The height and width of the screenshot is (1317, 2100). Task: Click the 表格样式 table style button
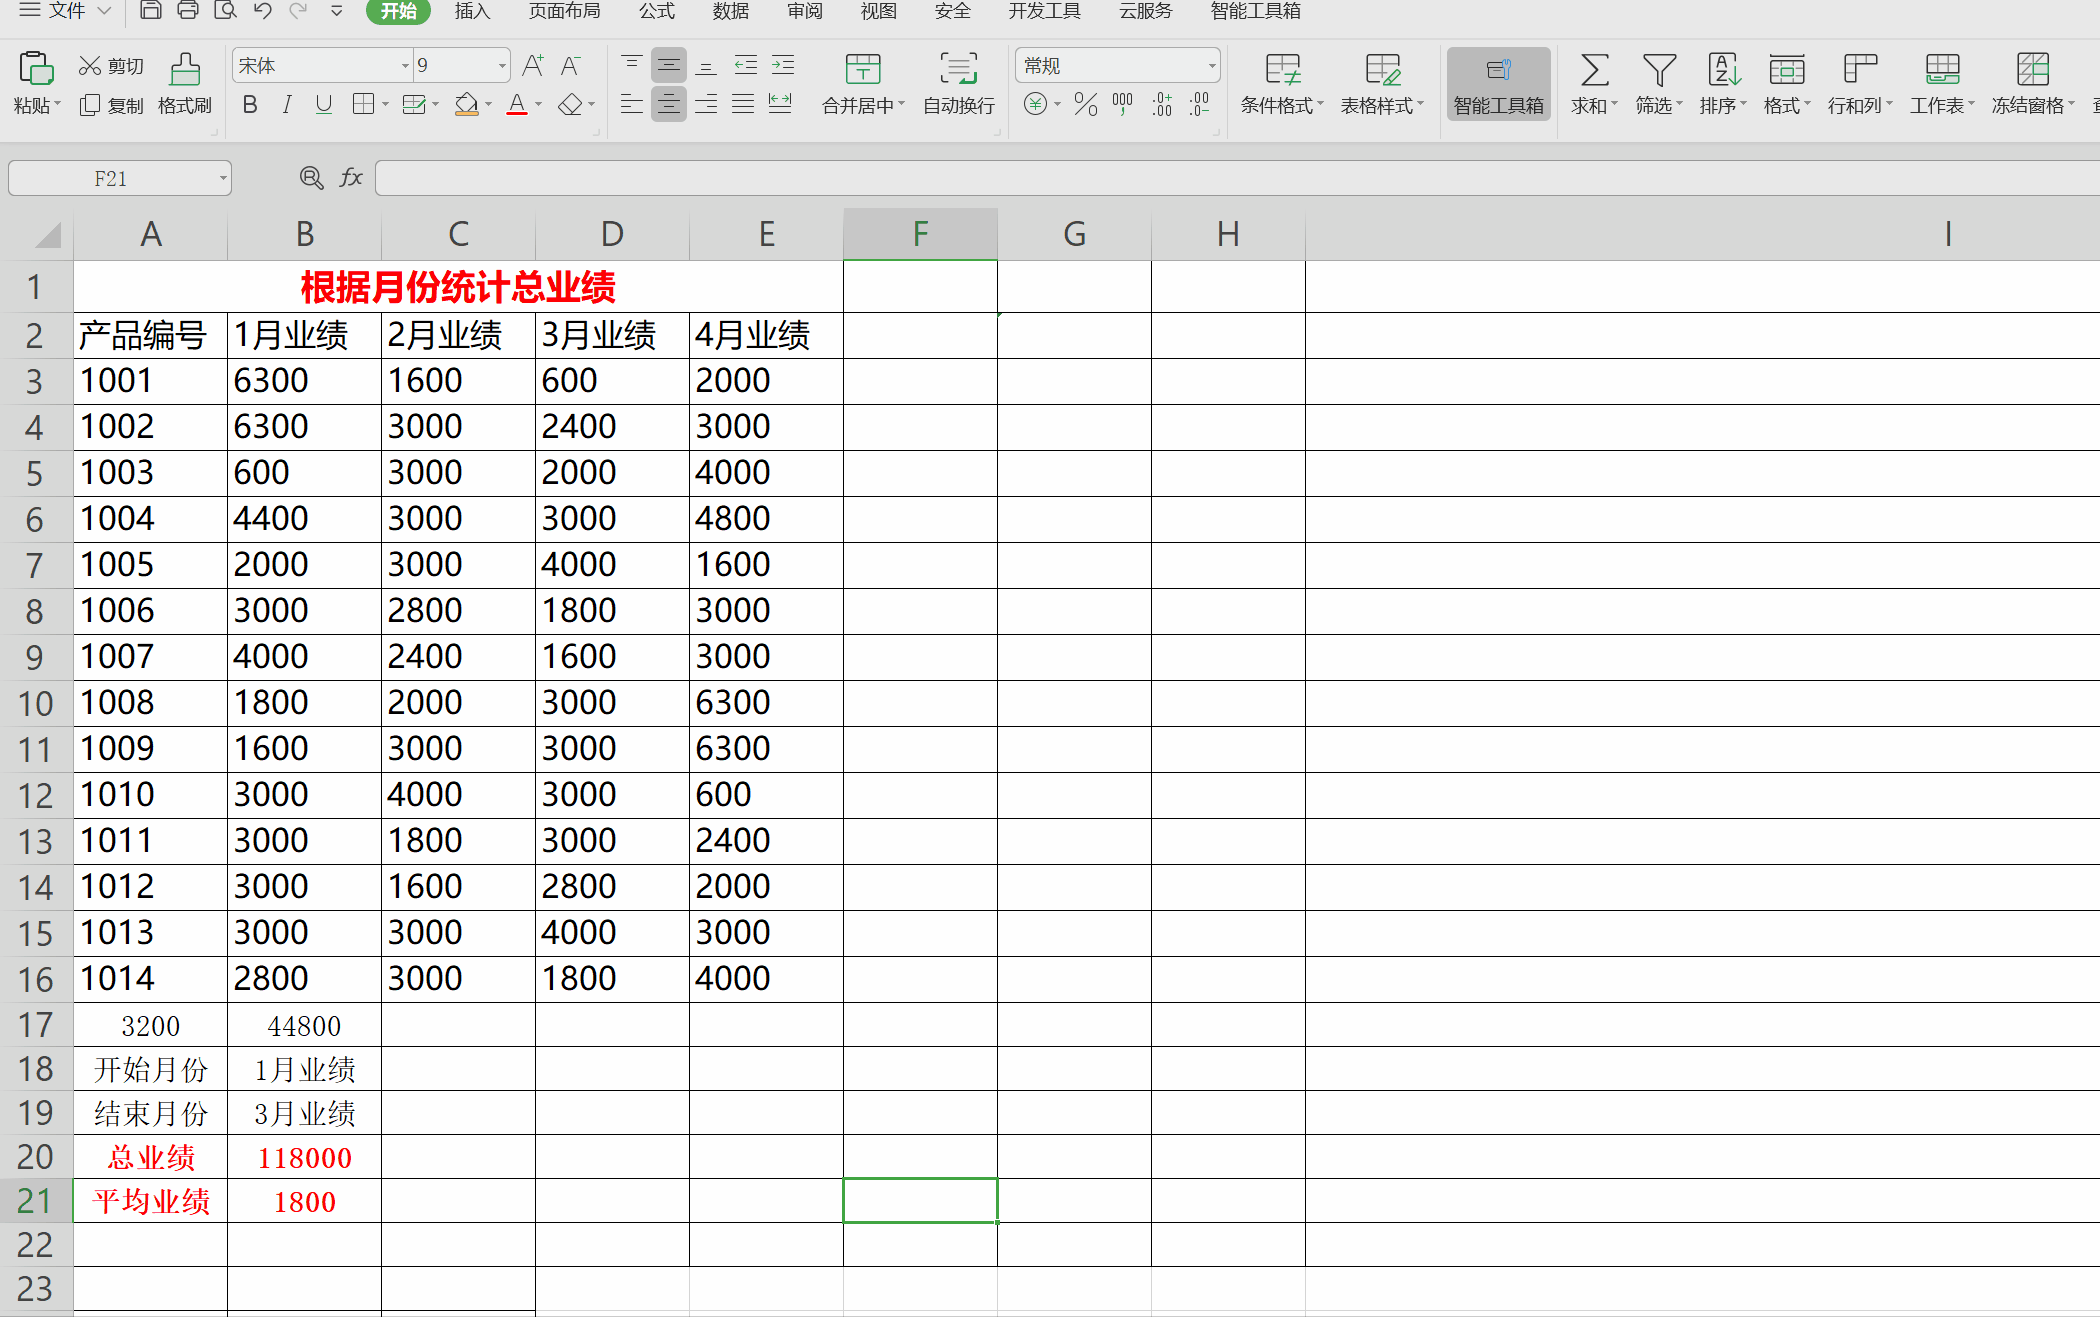pos(1383,84)
